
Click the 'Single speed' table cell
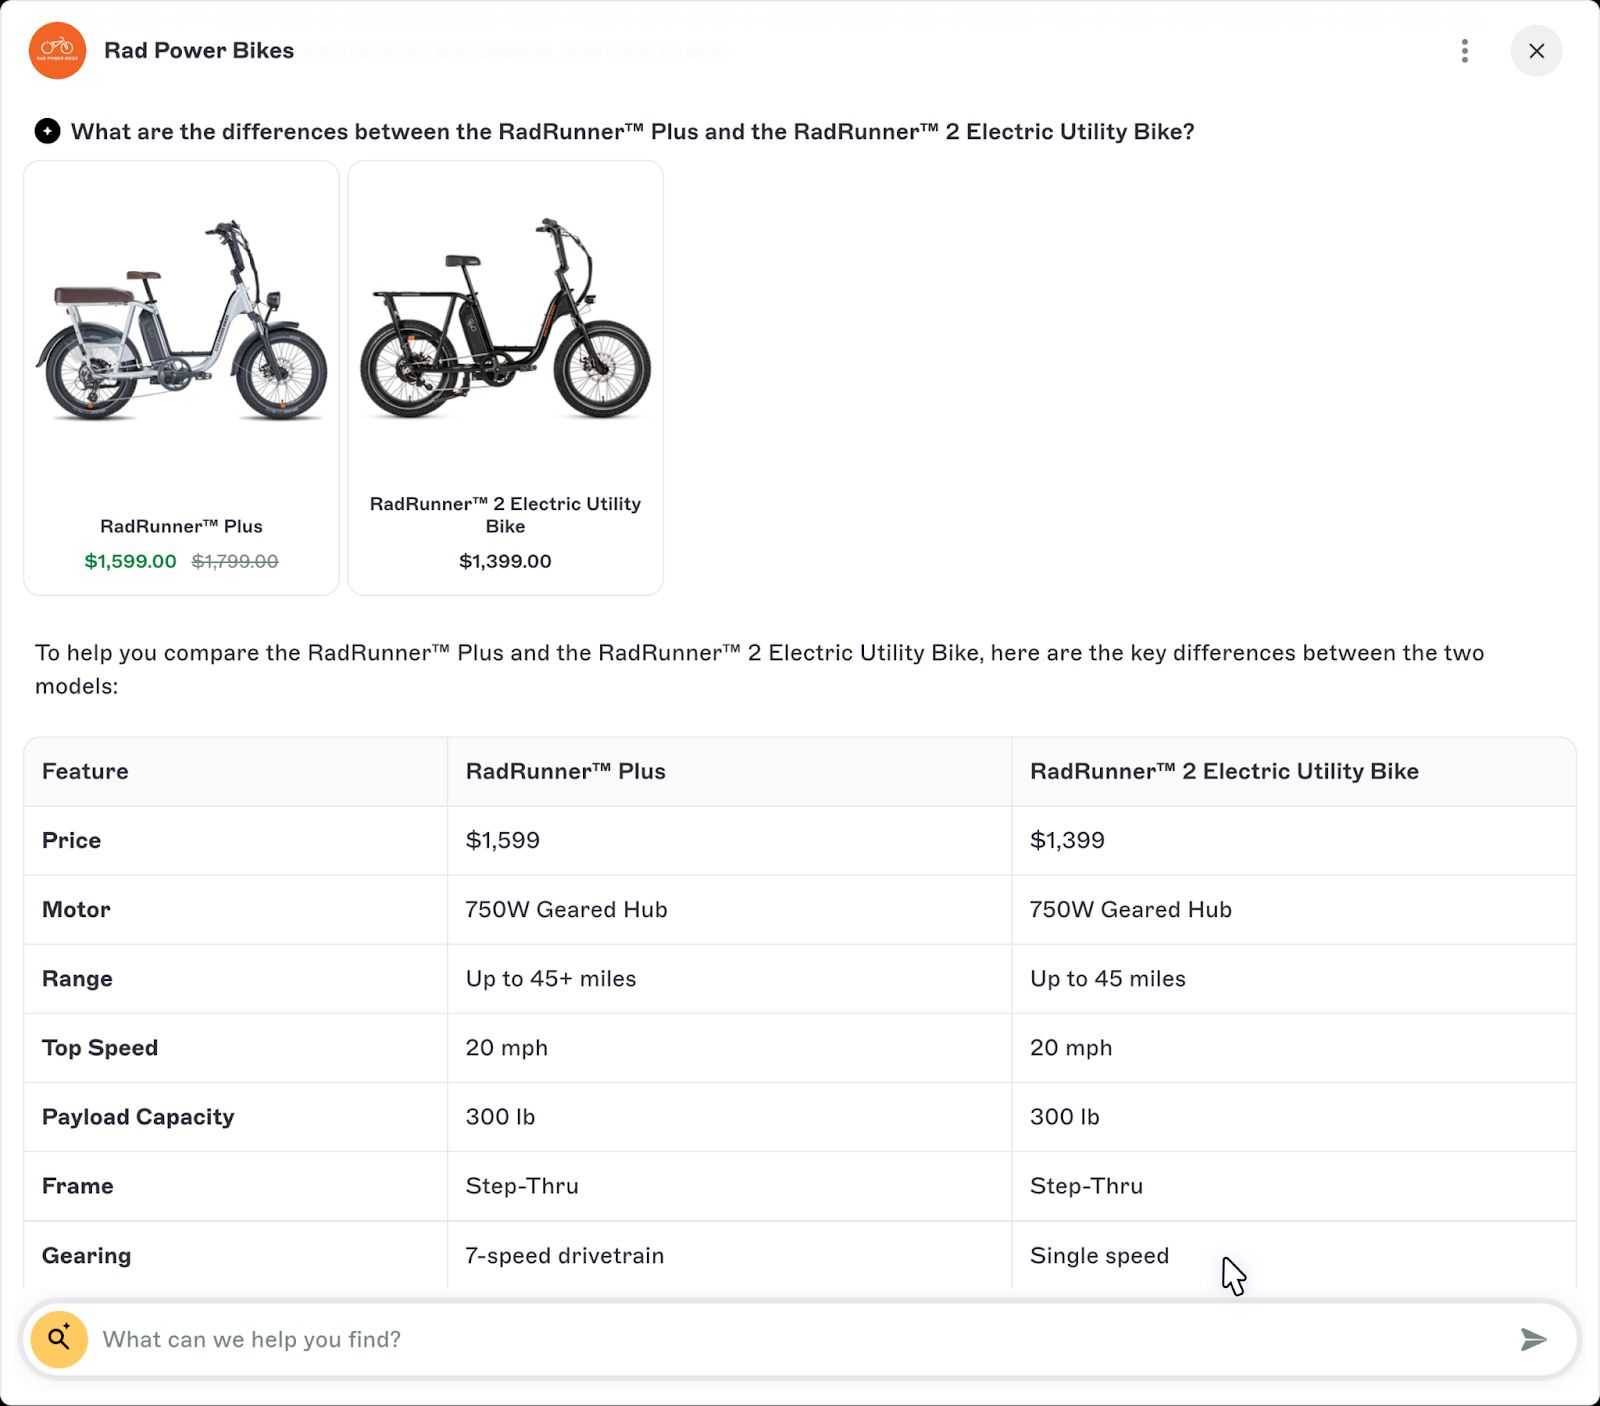tap(1099, 1255)
